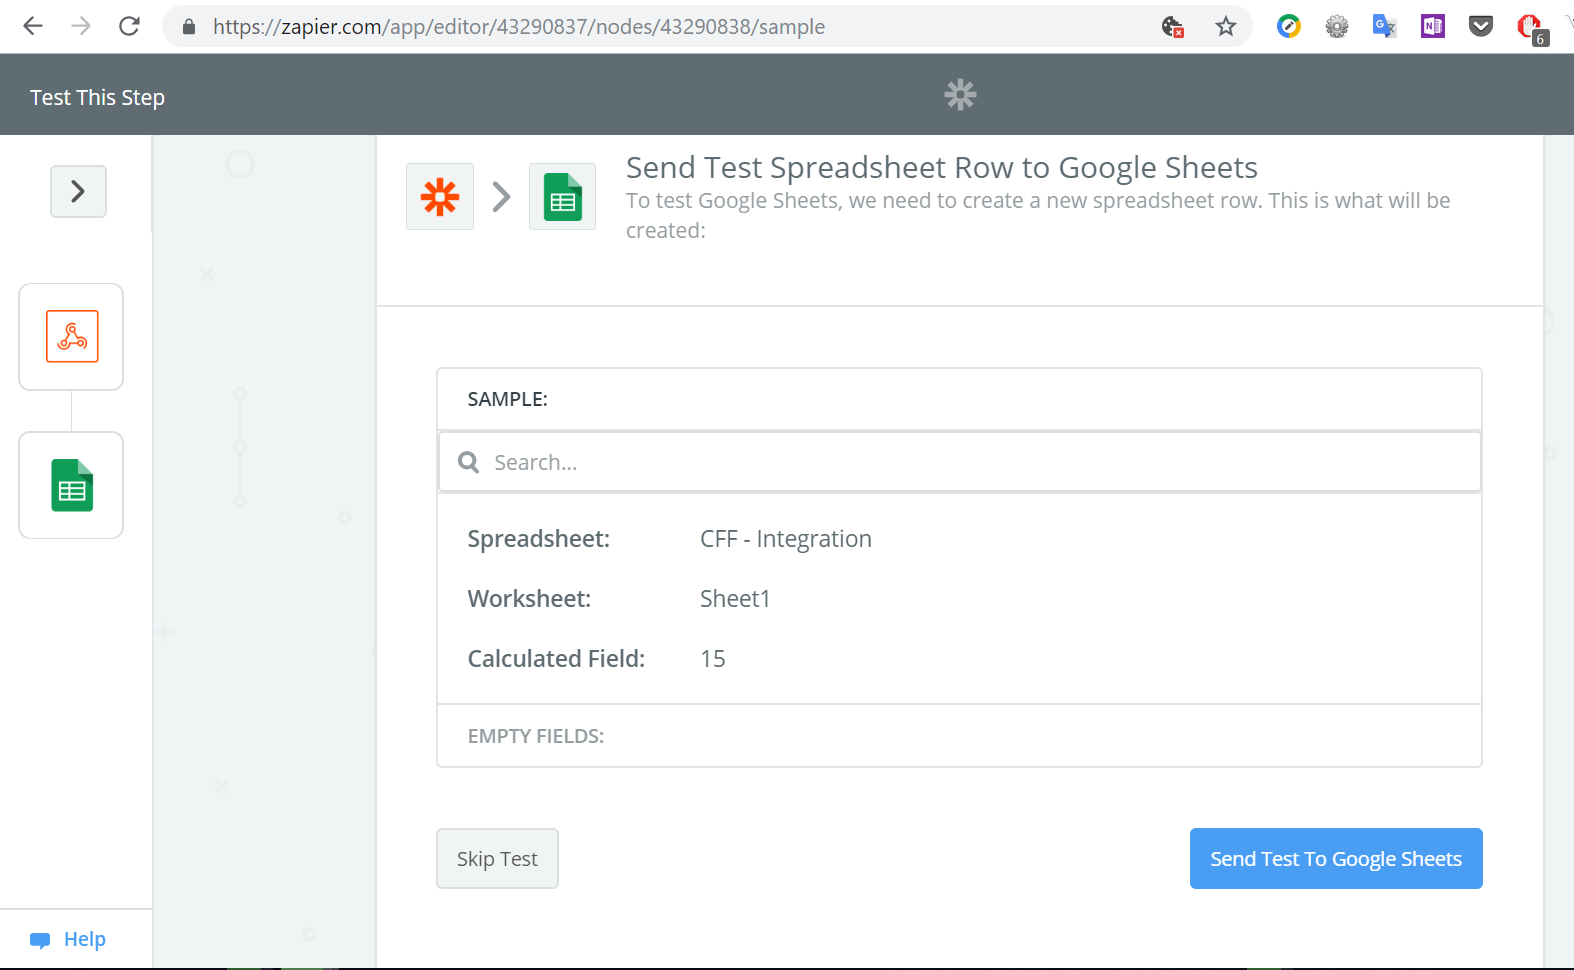The width and height of the screenshot is (1574, 970).
Task: Click the Skip Test button
Action: (x=497, y=858)
